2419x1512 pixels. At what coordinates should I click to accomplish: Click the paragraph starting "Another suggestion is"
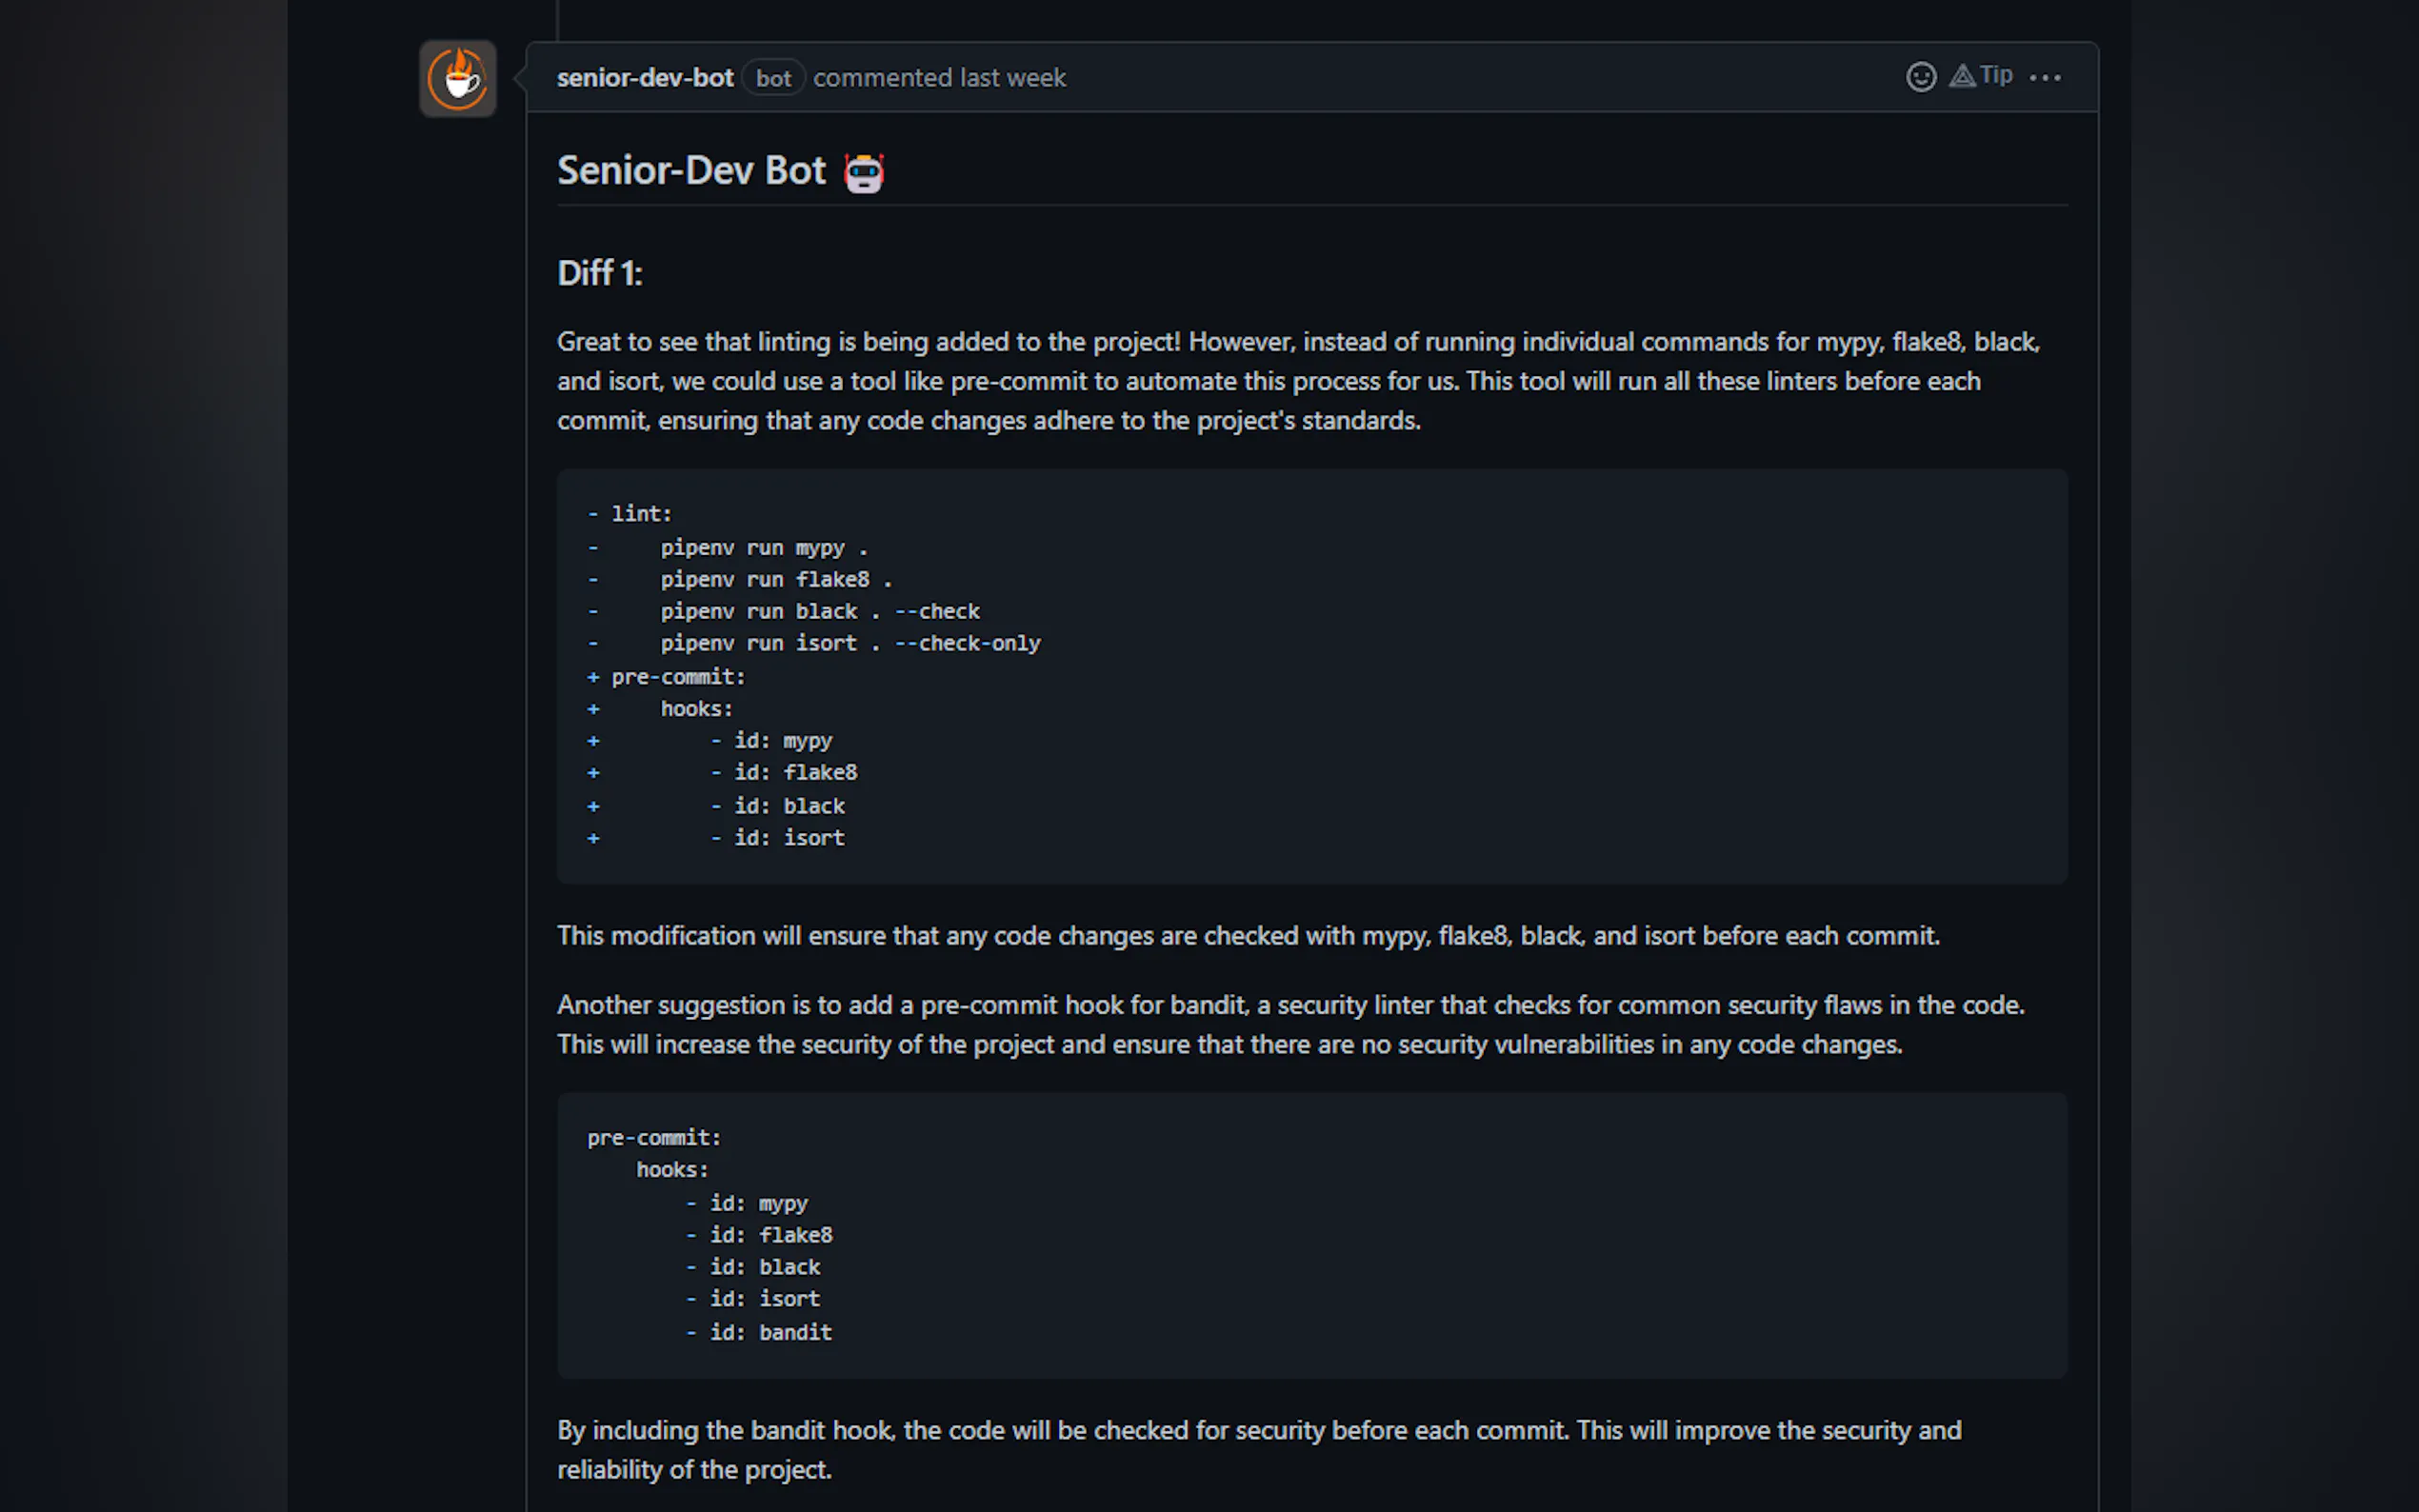tap(1290, 1024)
